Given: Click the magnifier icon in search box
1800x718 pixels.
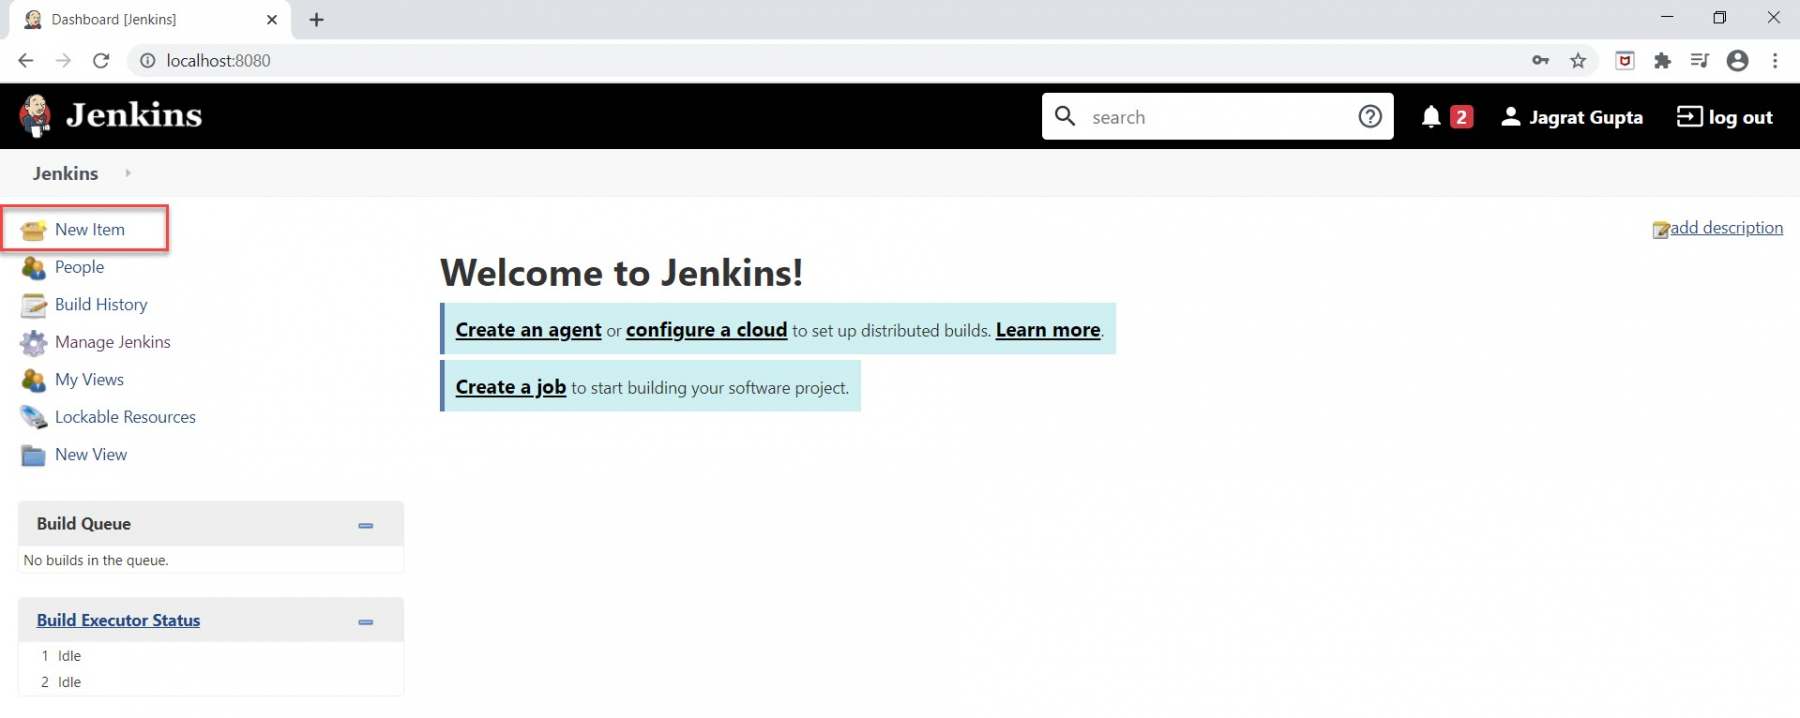Looking at the screenshot, I should pyautogui.click(x=1066, y=116).
